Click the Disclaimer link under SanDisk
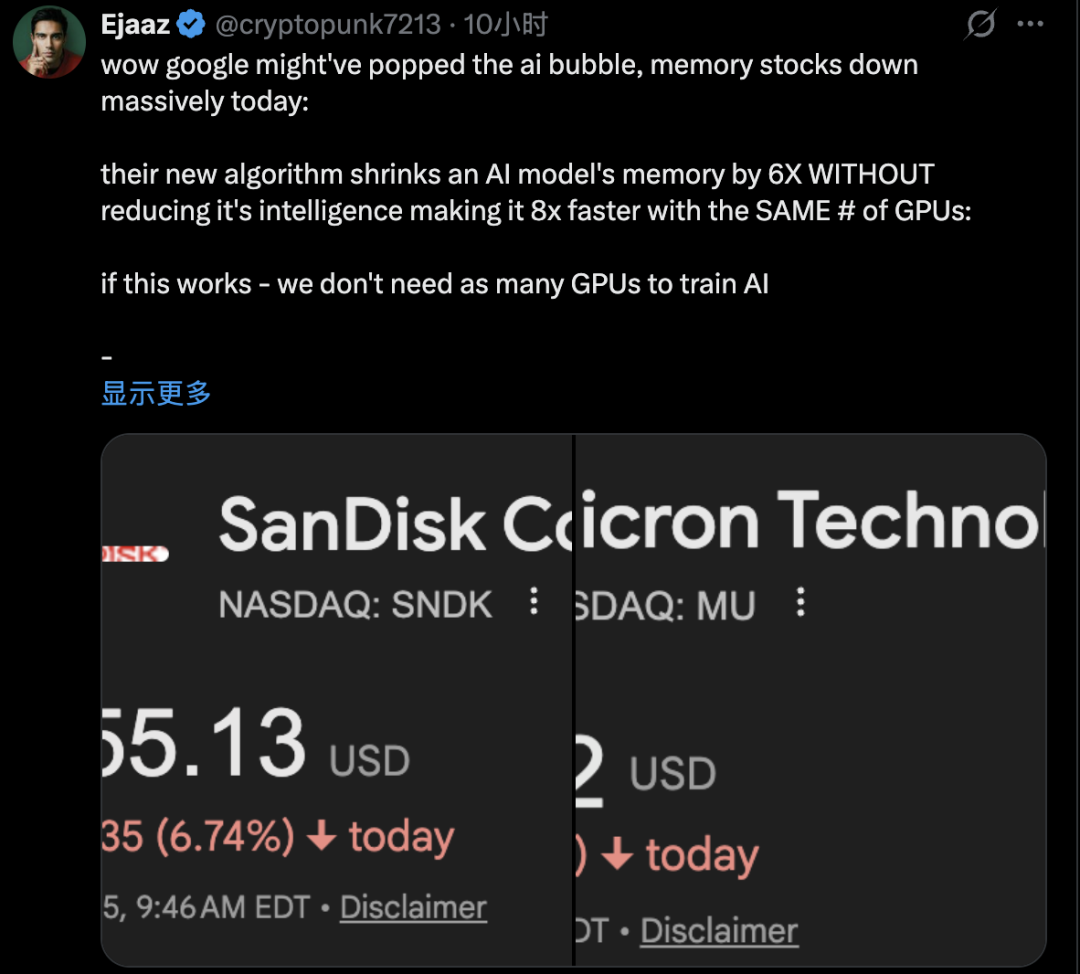1080x974 pixels. point(413,907)
